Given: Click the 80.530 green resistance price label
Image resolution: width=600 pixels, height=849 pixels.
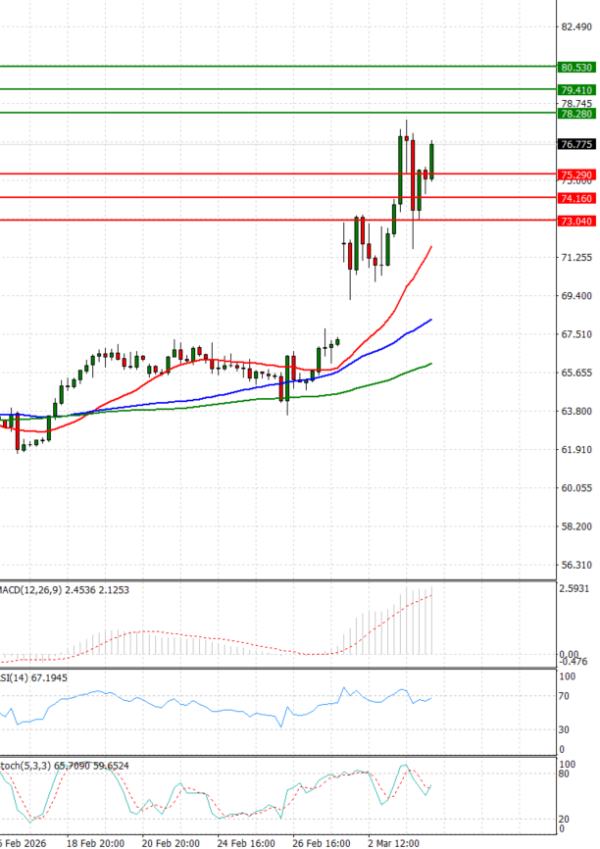Looking at the screenshot, I should (x=577, y=67).
